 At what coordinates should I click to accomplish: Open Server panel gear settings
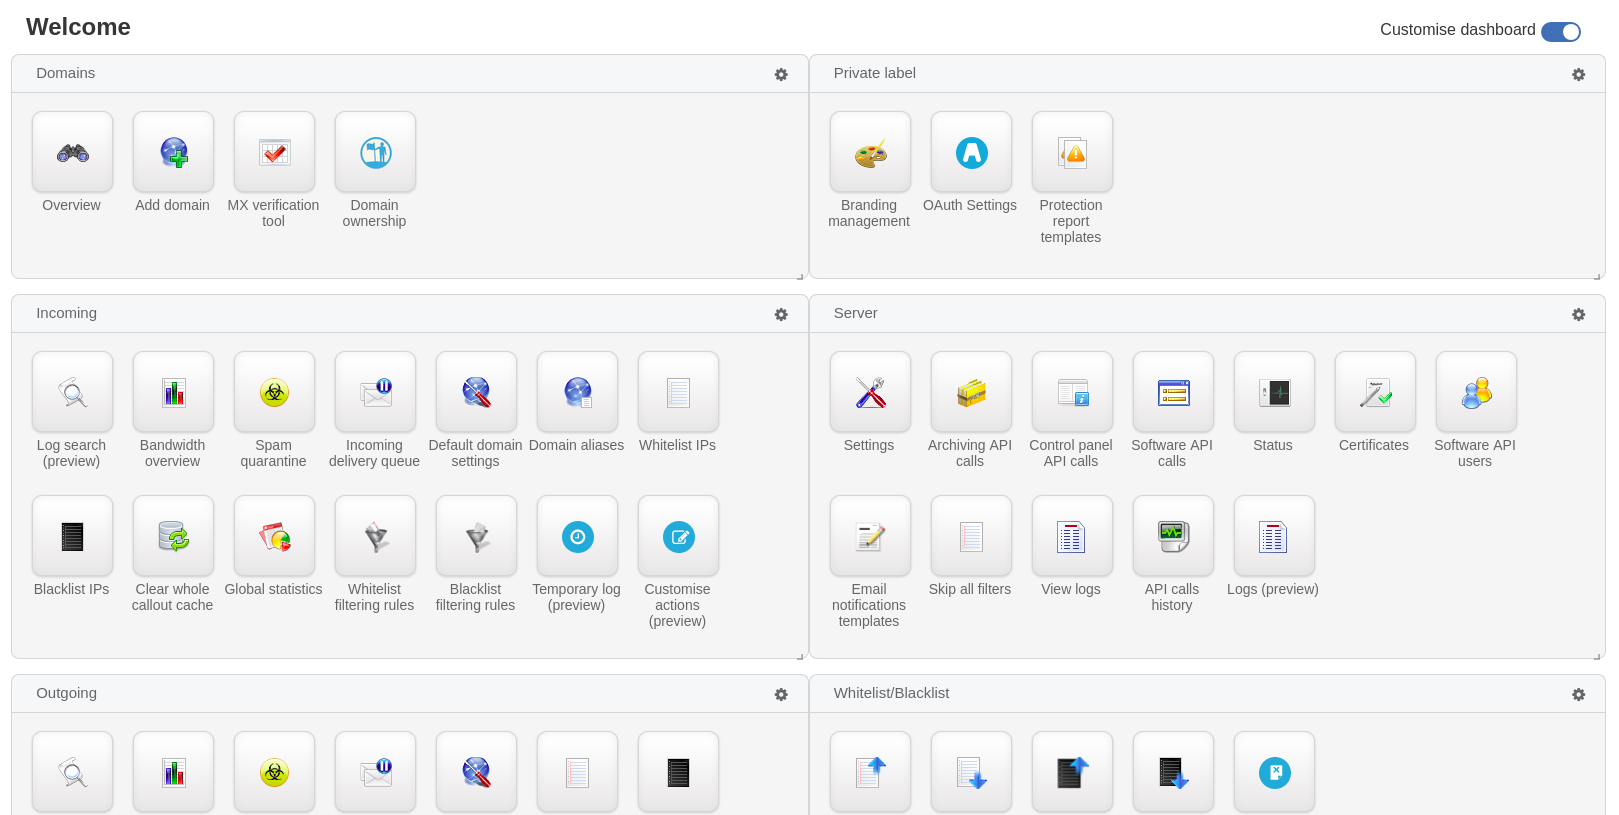tap(1578, 315)
